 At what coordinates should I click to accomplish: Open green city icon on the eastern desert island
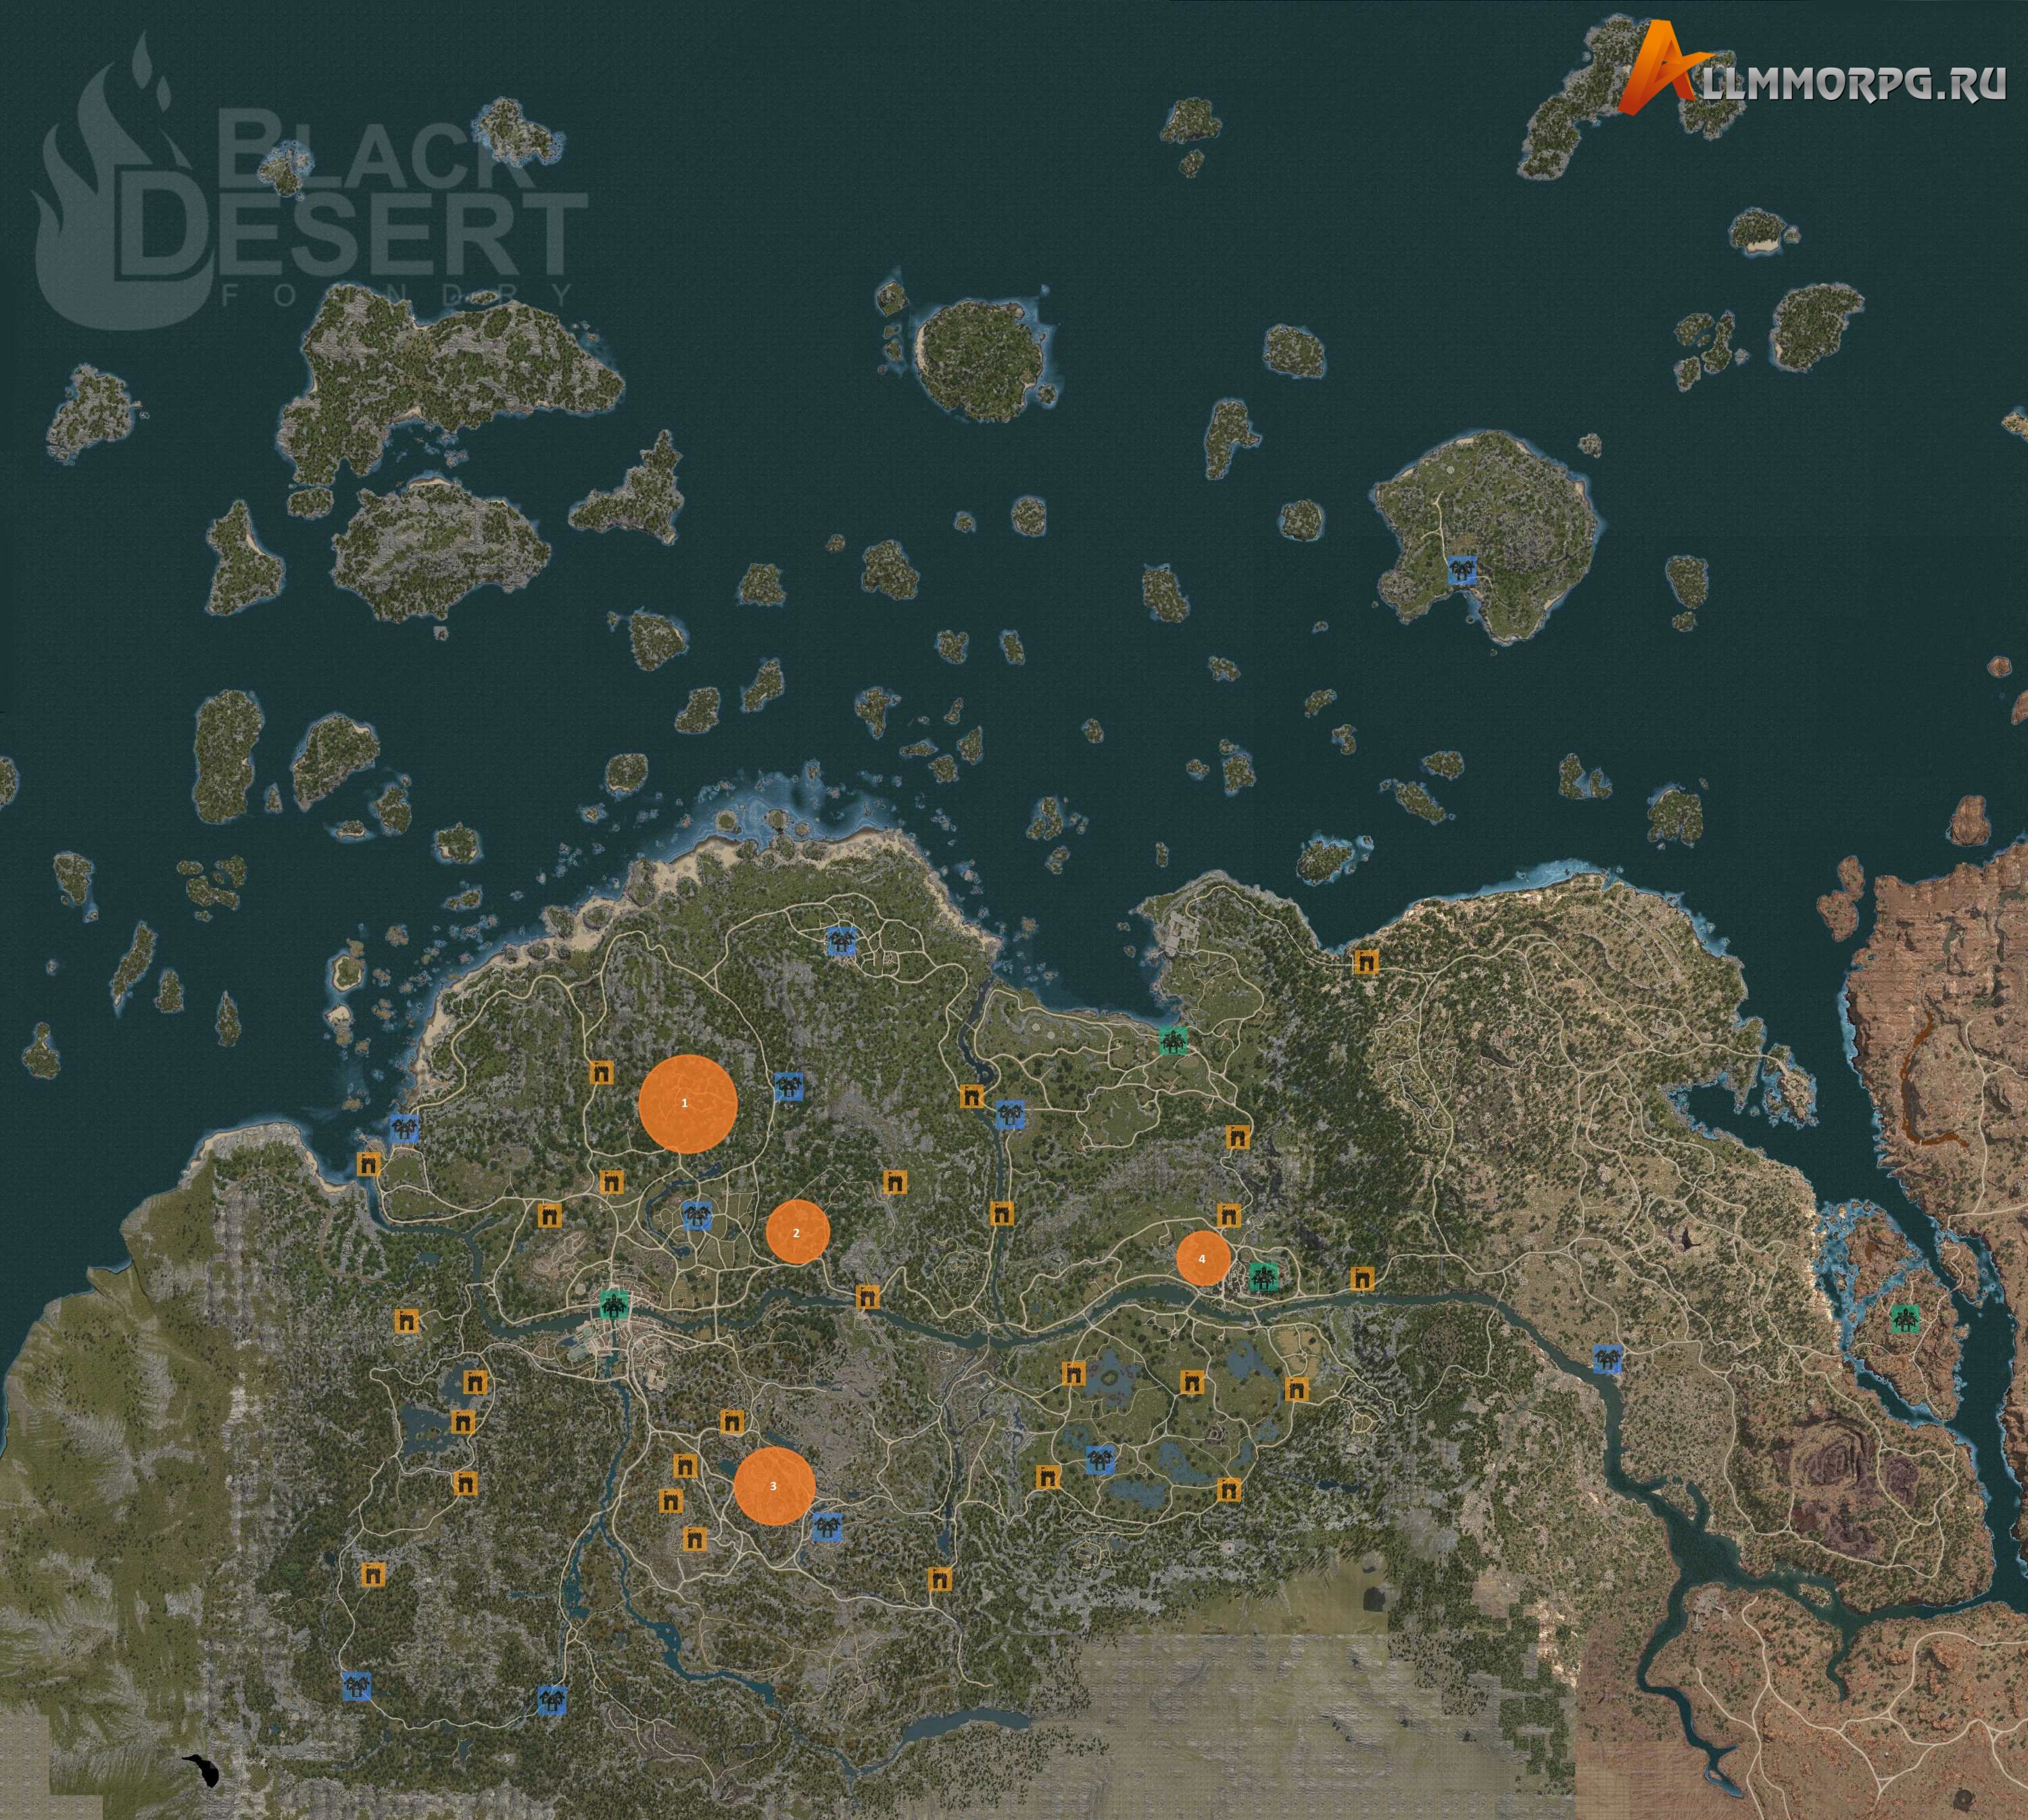[x=1906, y=1319]
